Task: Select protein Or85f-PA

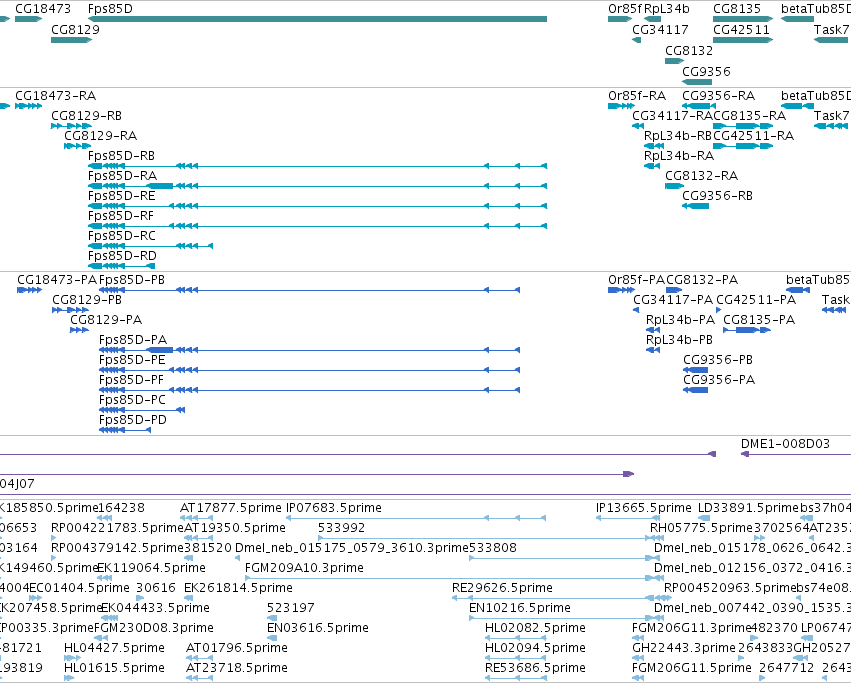Action: click(636, 280)
